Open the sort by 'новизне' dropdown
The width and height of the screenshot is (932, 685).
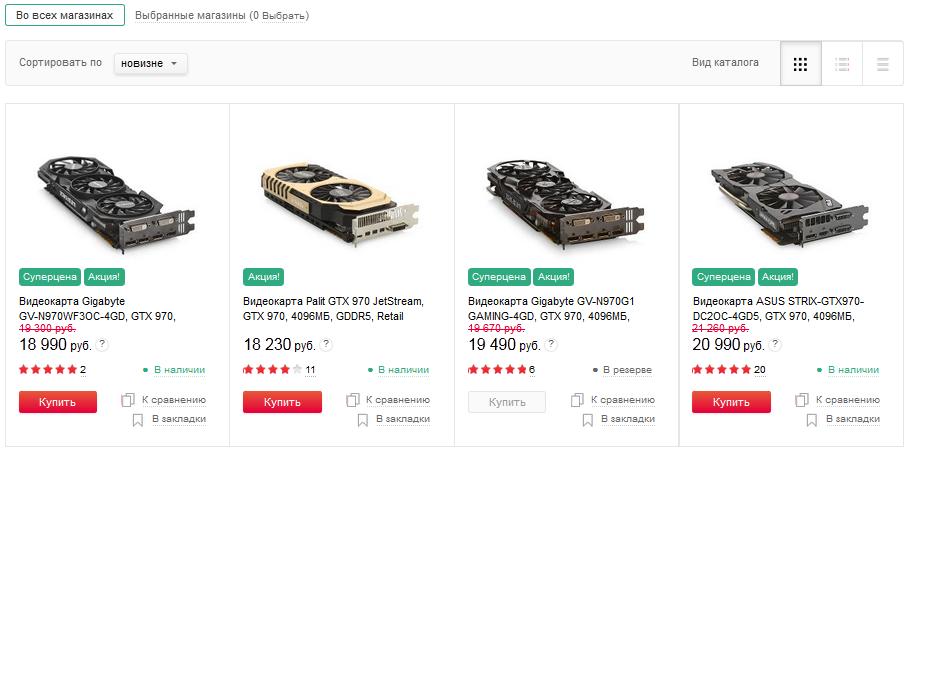150,64
